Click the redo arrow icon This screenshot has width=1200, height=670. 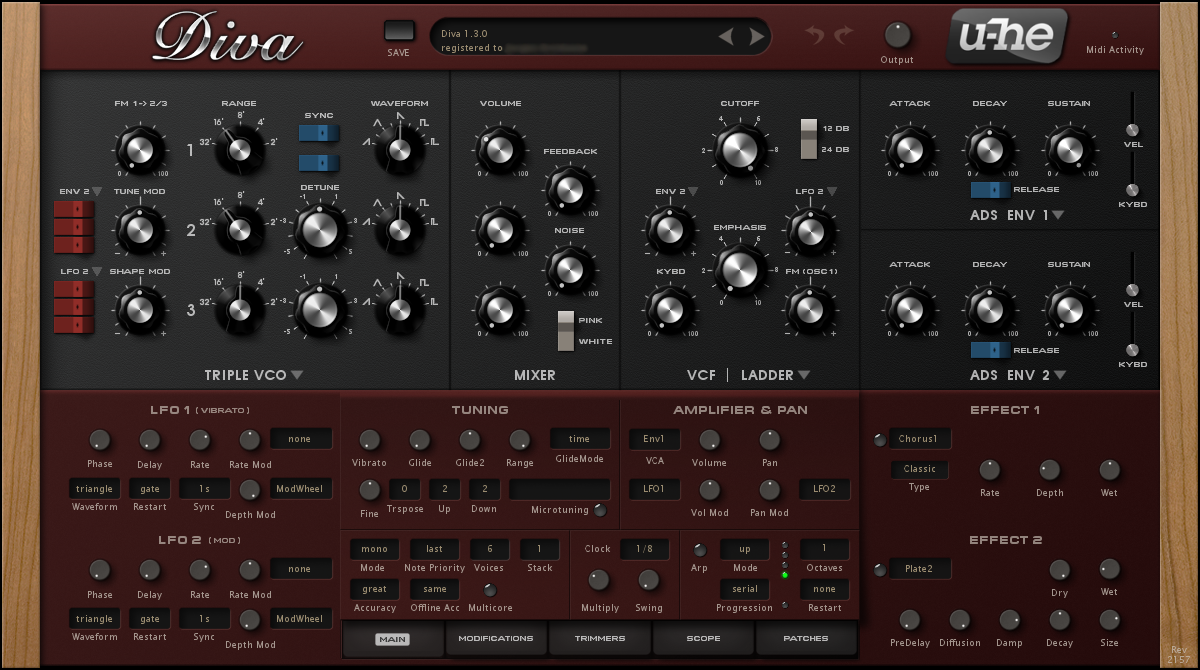point(844,35)
